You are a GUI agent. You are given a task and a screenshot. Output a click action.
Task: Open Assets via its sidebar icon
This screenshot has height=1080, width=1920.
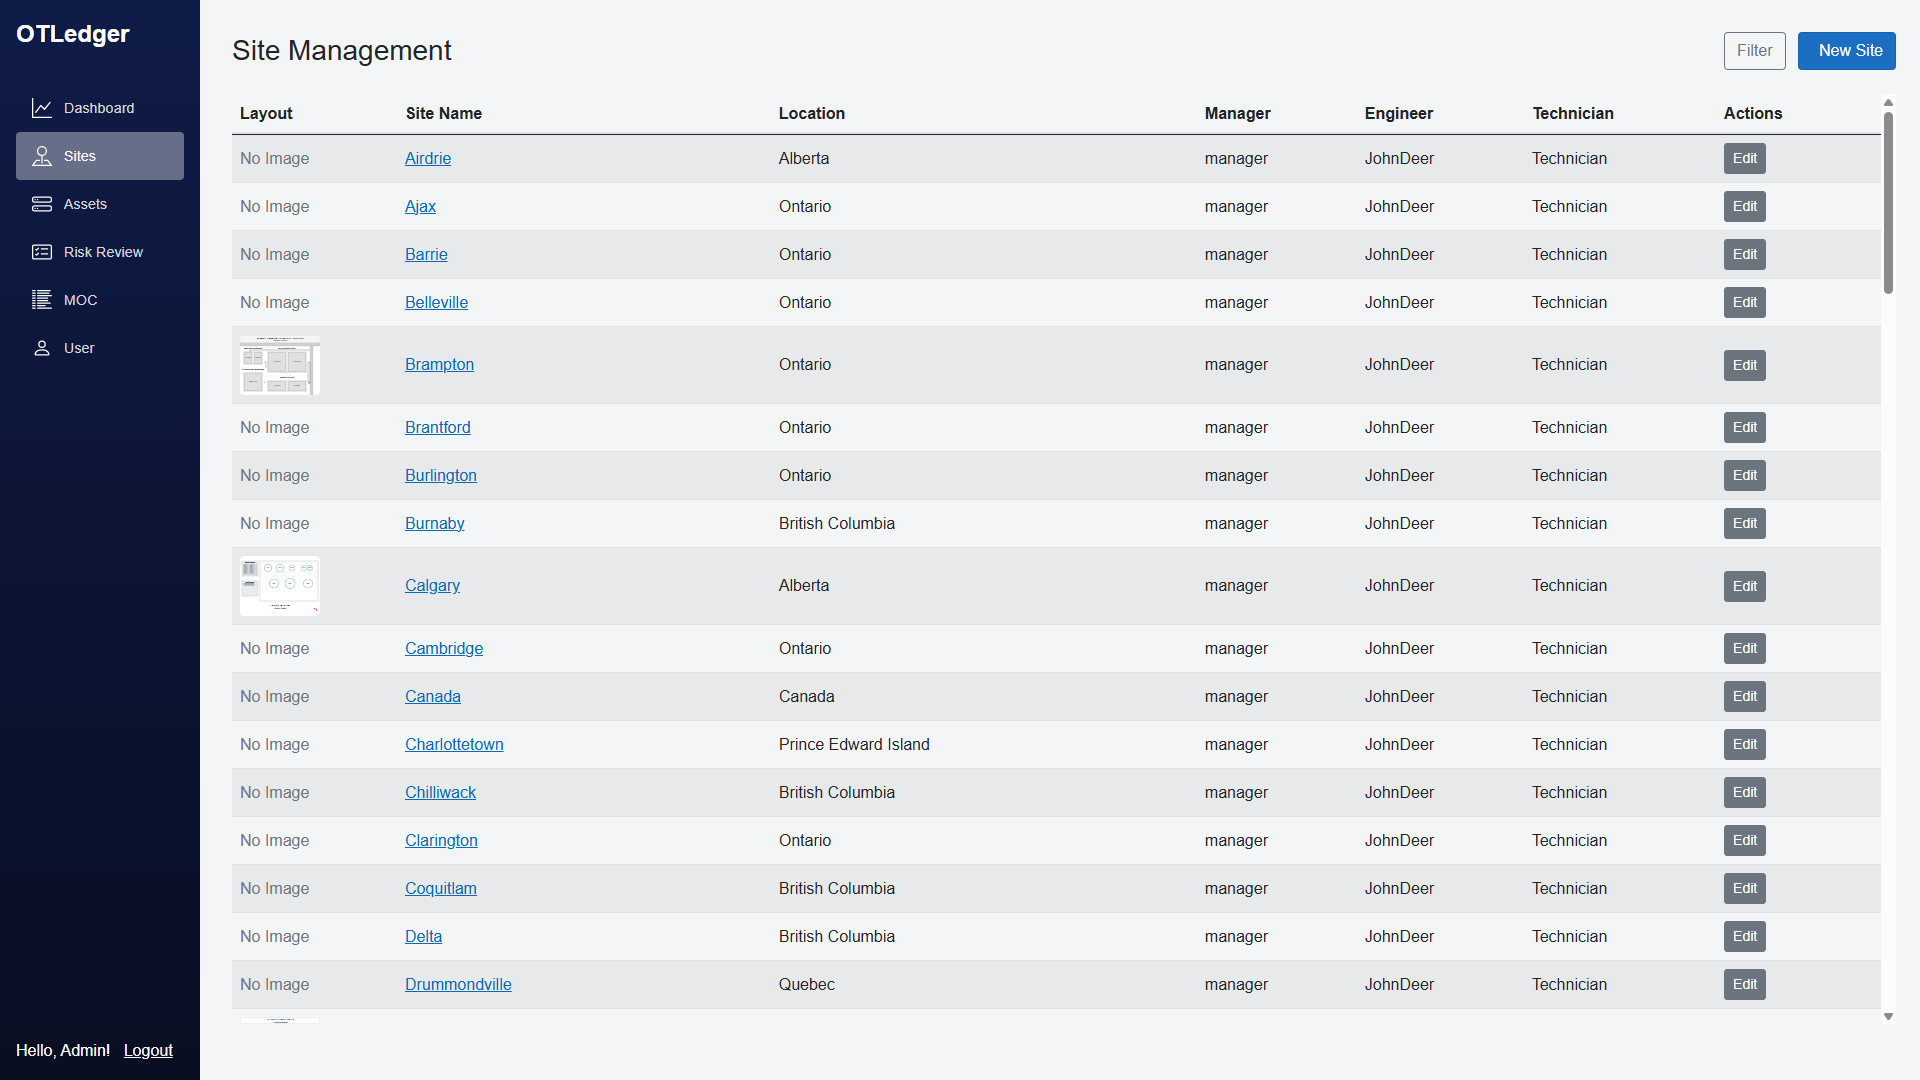pyautogui.click(x=41, y=203)
